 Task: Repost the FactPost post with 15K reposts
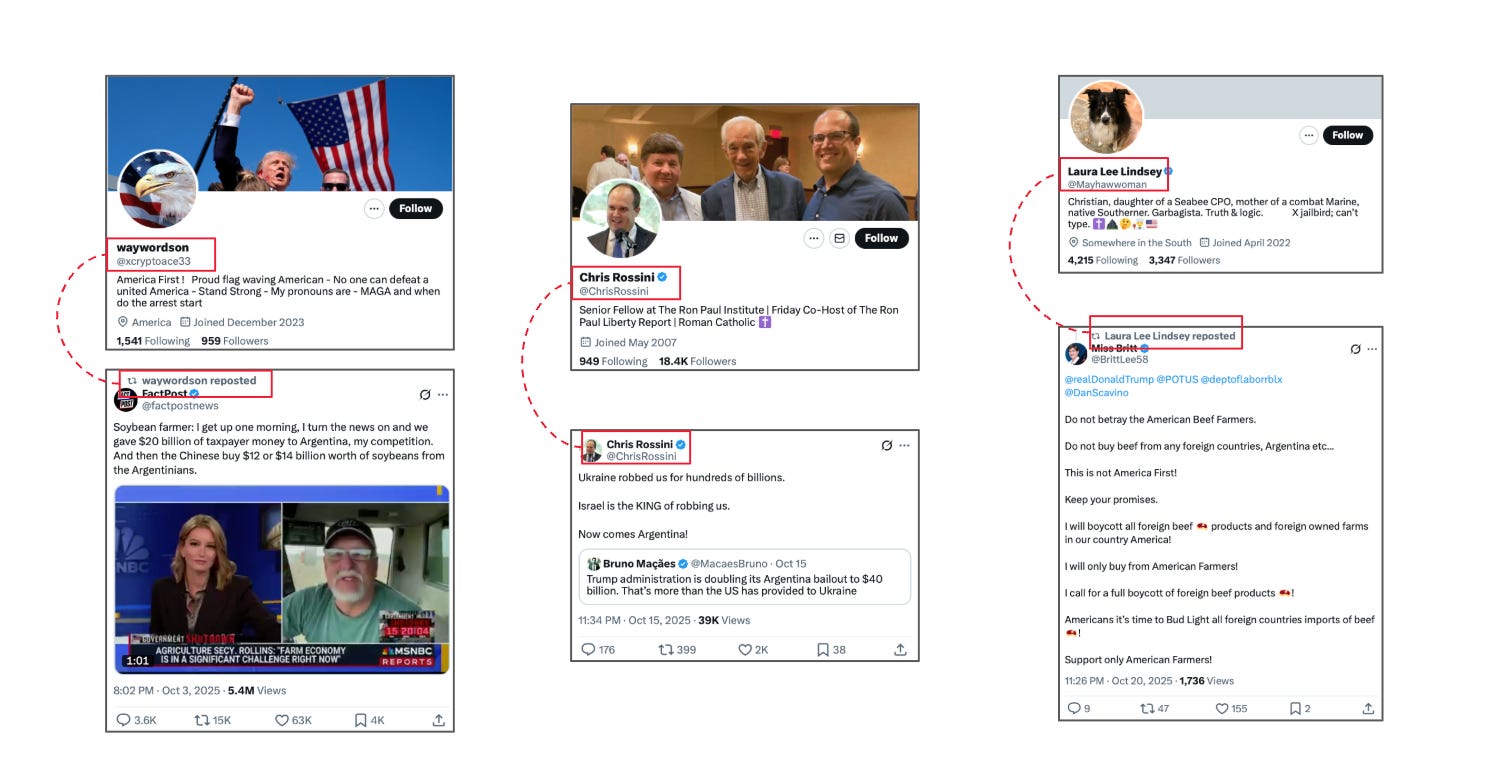pyautogui.click(x=212, y=720)
